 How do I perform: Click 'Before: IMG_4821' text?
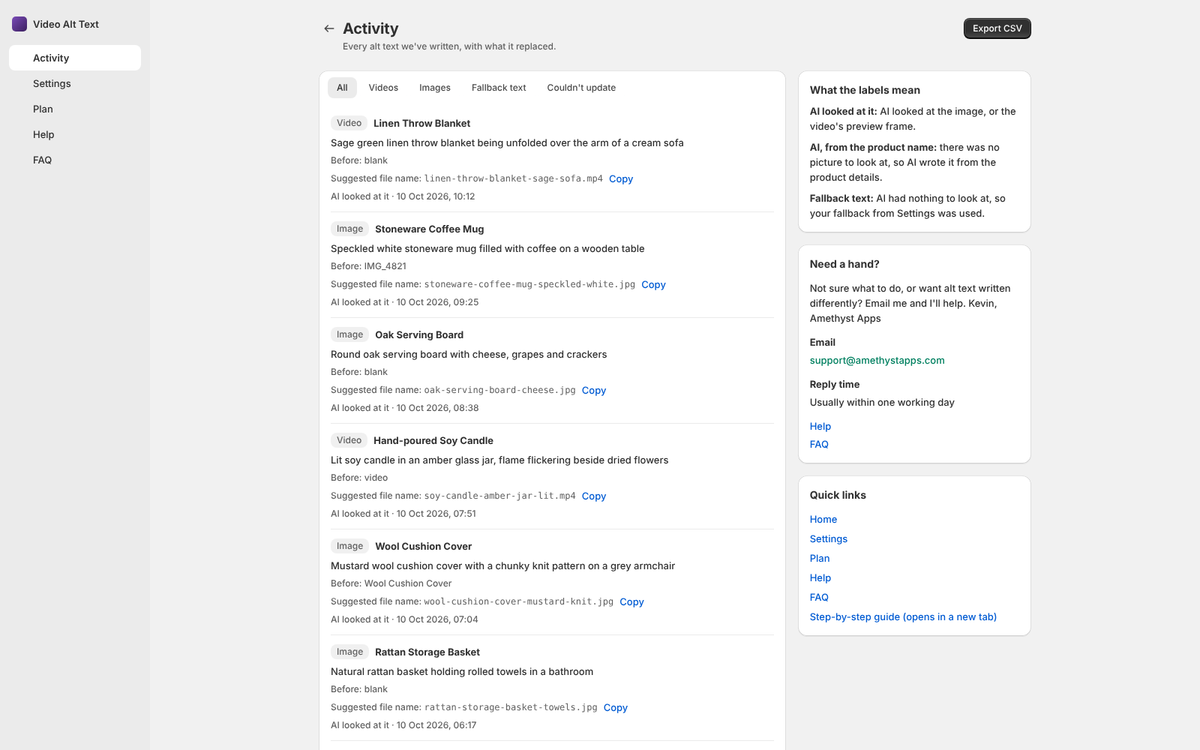[x=369, y=267]
